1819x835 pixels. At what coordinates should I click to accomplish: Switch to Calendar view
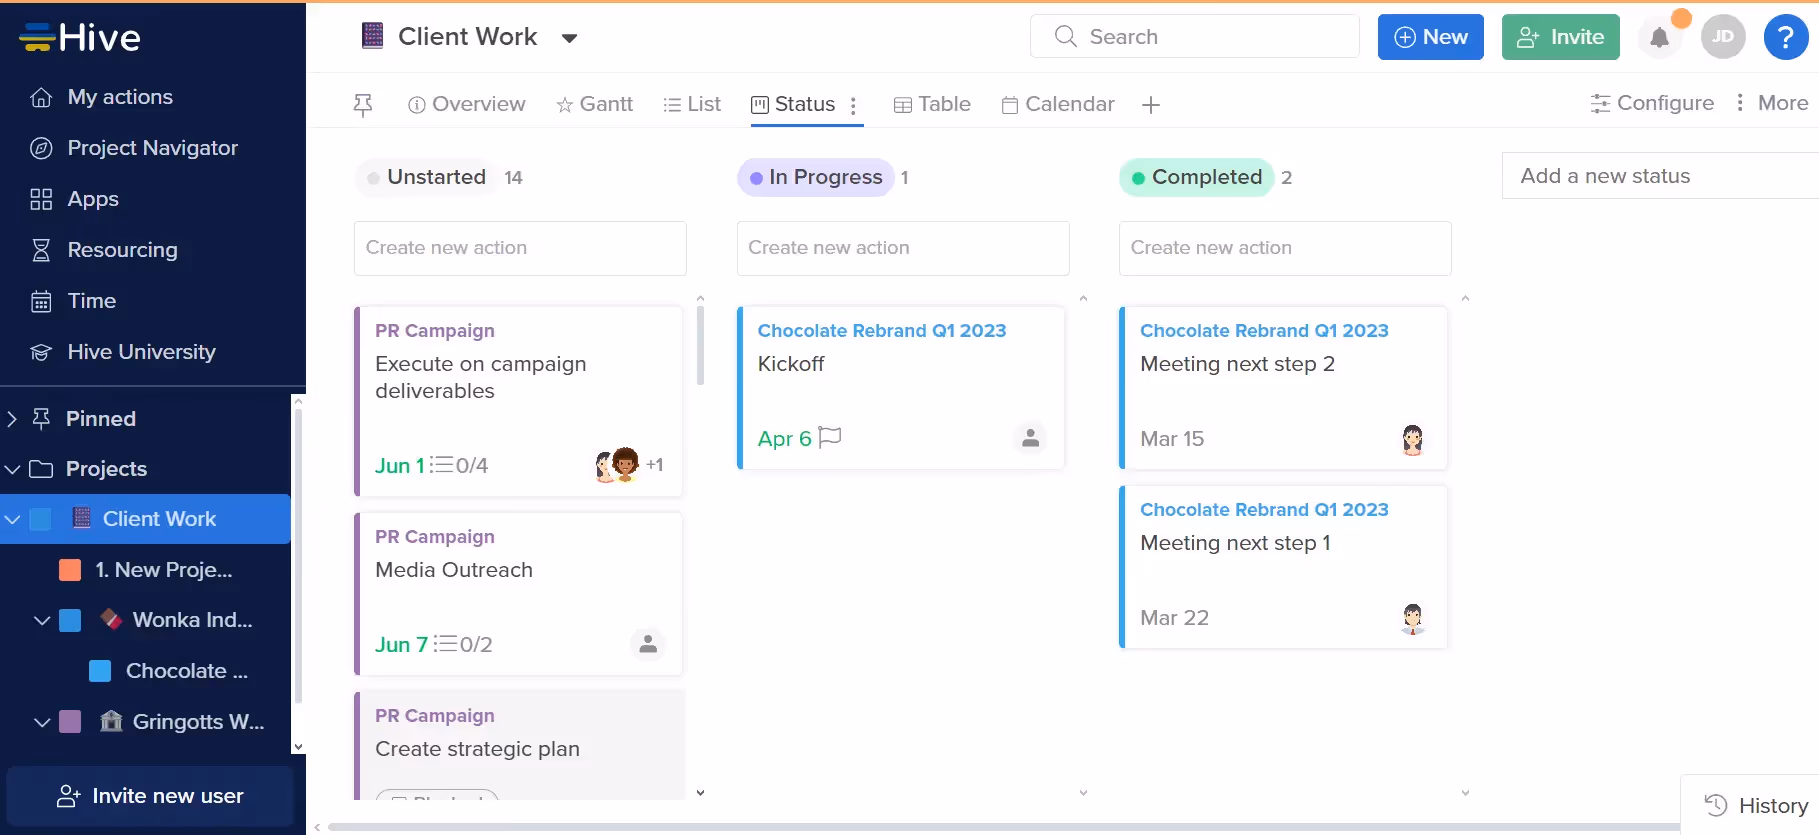[1058, 104]
